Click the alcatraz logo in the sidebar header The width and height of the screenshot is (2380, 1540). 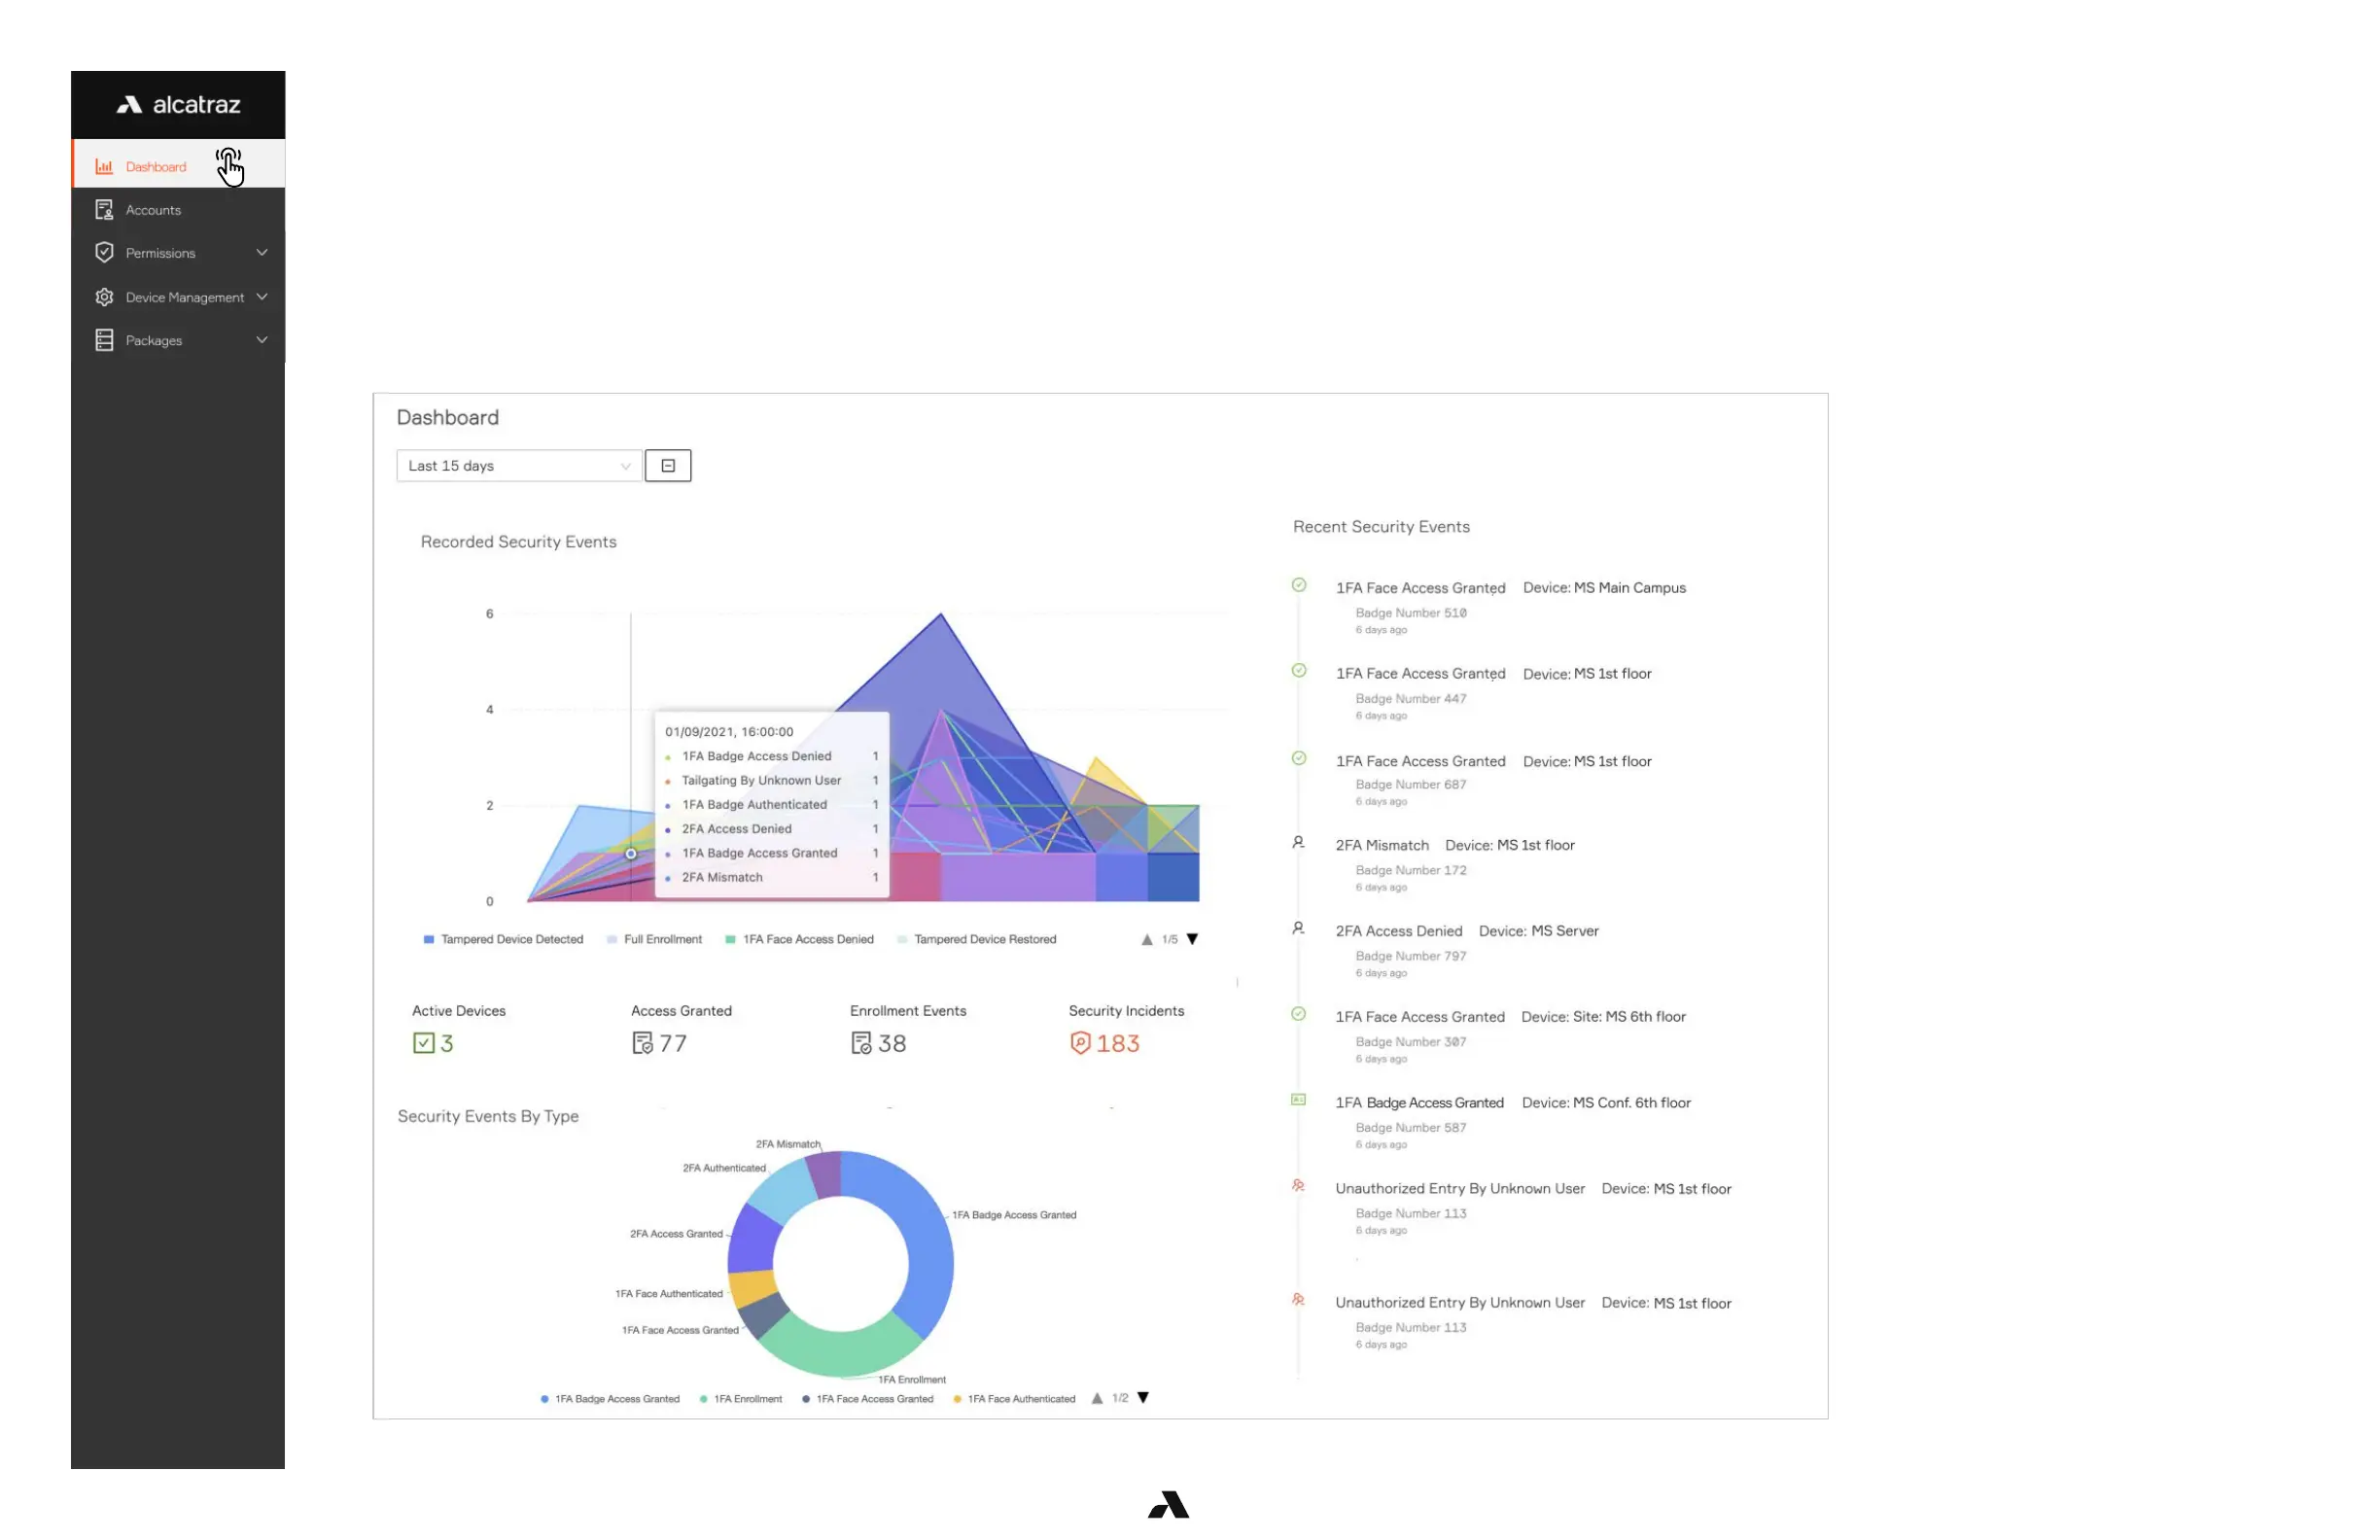[x=178, y=105]
